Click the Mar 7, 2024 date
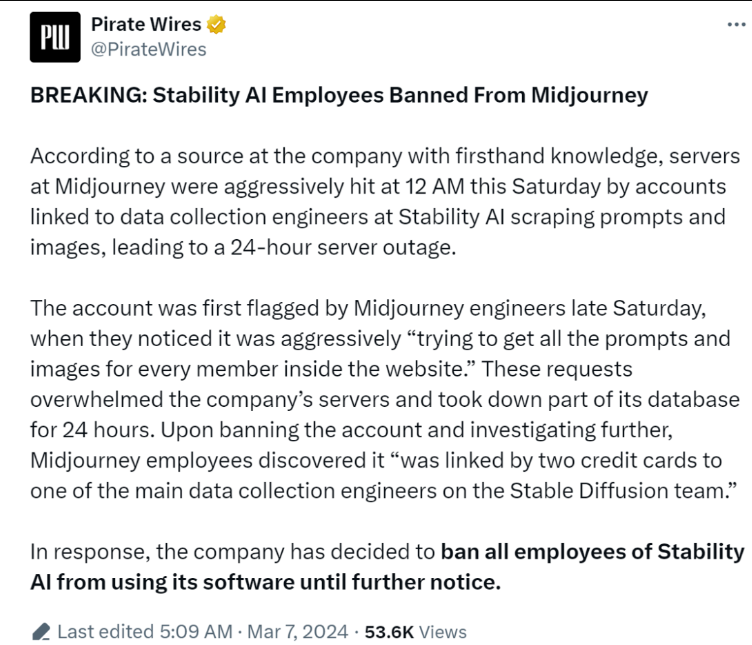Image resolution: width=752 pixels, height=645 pixels. (297, 631)
